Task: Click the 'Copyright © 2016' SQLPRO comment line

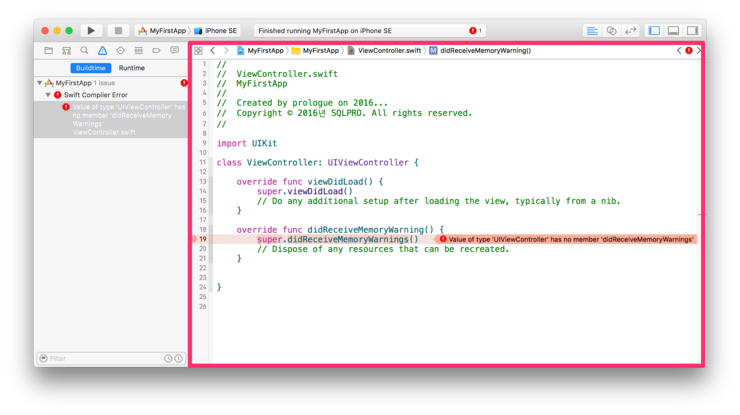Action: click(344, 113)
